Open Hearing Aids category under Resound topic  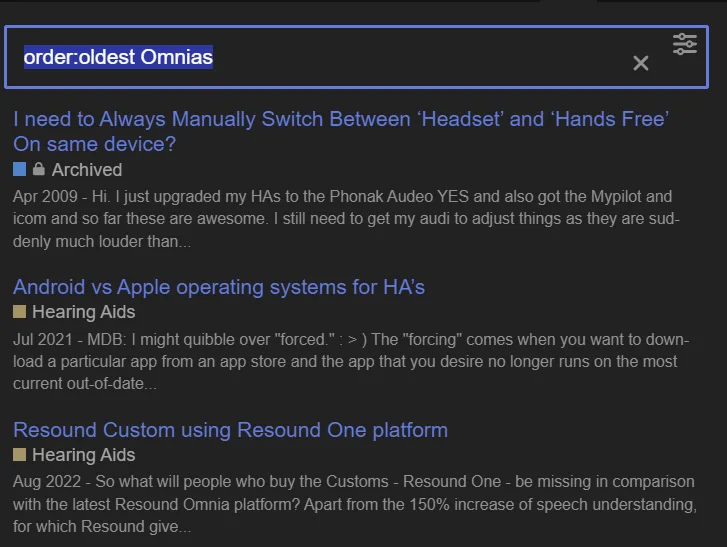83,455
